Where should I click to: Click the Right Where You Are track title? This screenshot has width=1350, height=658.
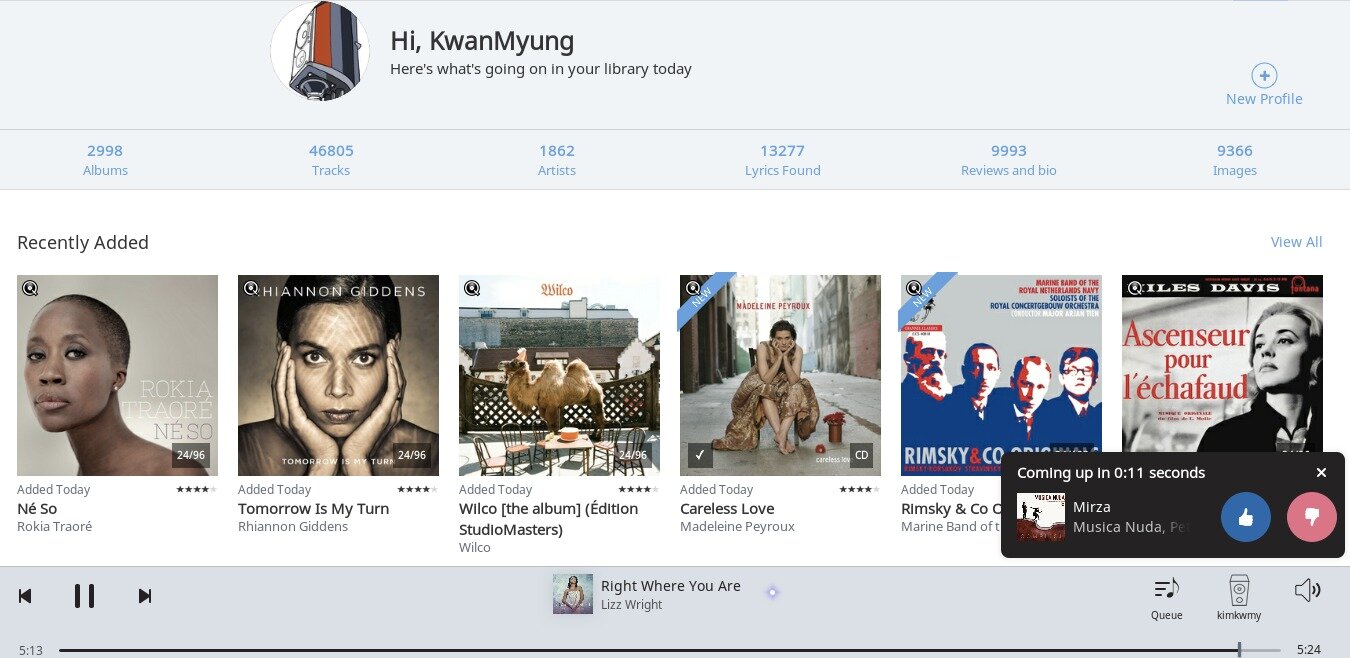click(670, 586)
